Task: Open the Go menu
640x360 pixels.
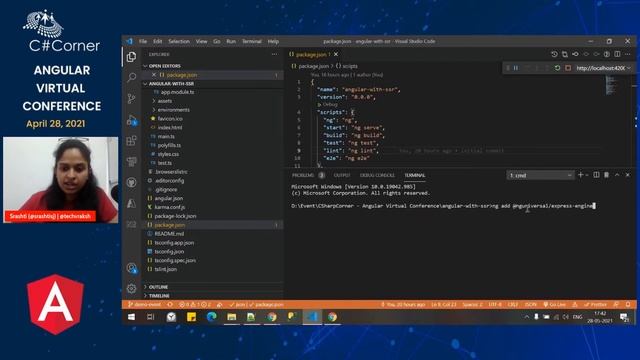Action: [216, 41]
